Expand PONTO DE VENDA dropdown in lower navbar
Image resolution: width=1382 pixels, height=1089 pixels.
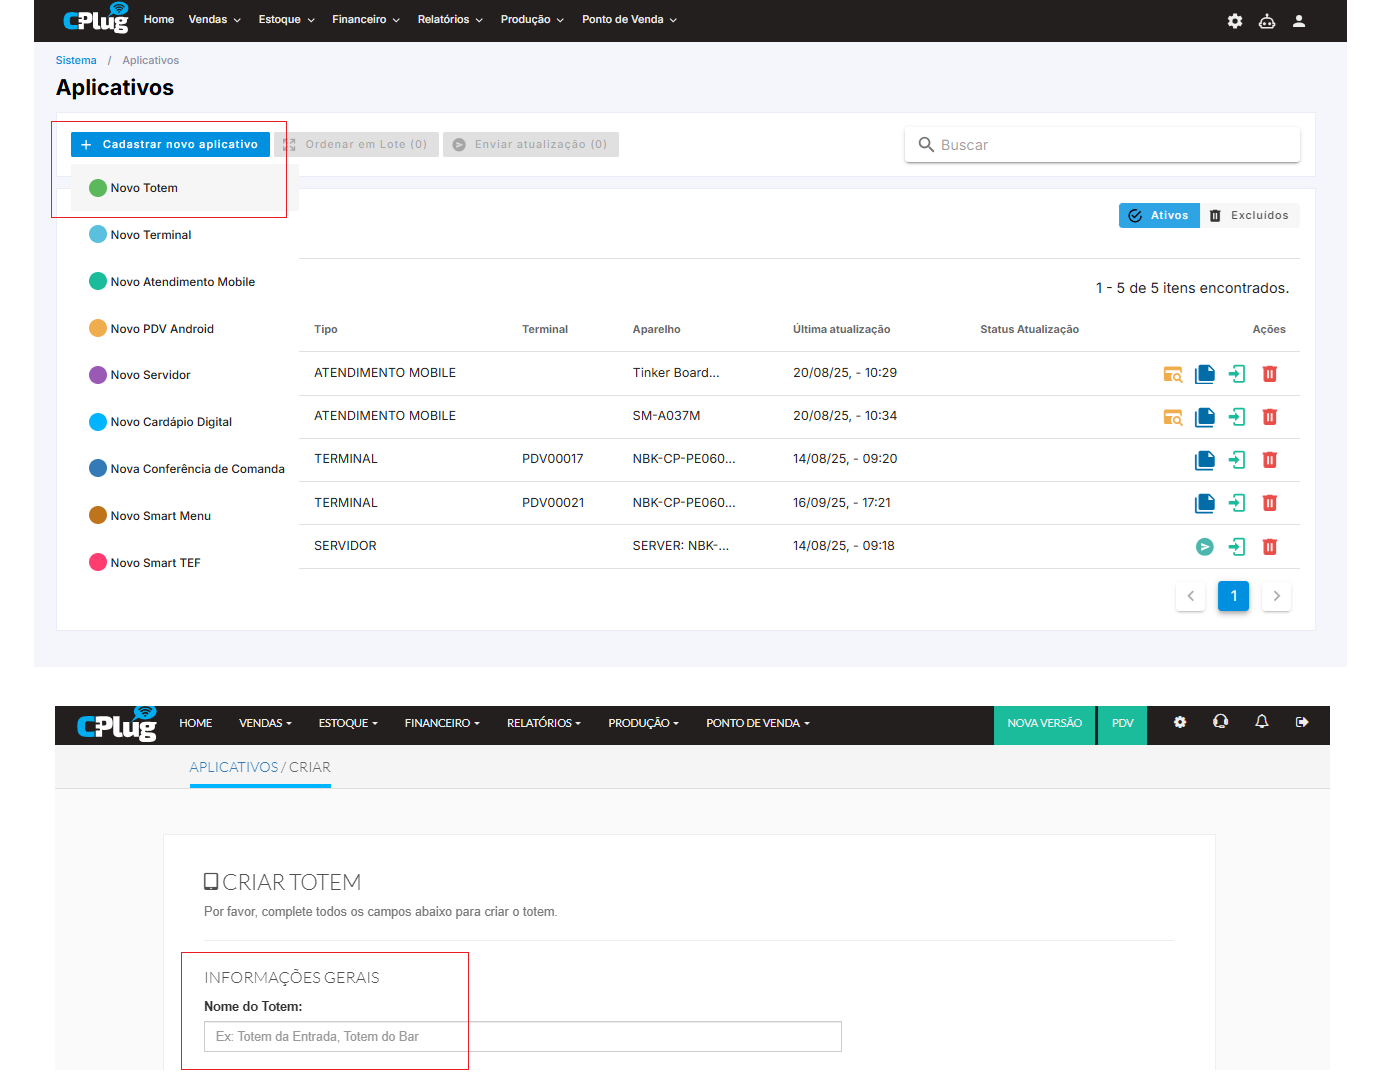point(758,723)
